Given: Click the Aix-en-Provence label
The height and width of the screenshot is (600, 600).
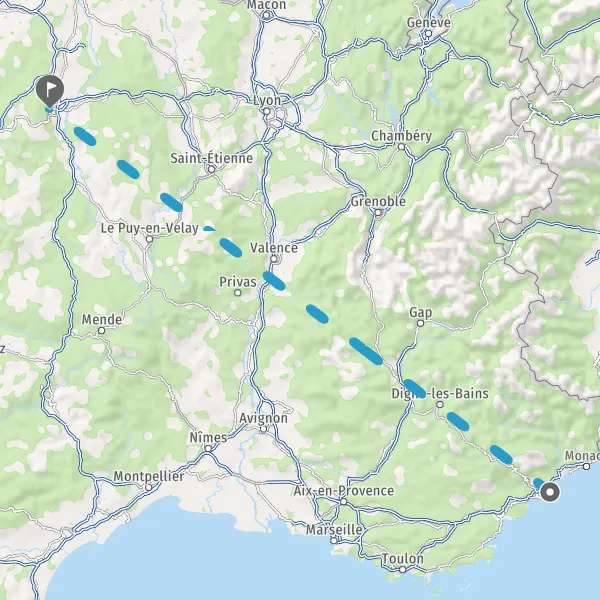Looking at the screenshot, I should coord(344,491).
